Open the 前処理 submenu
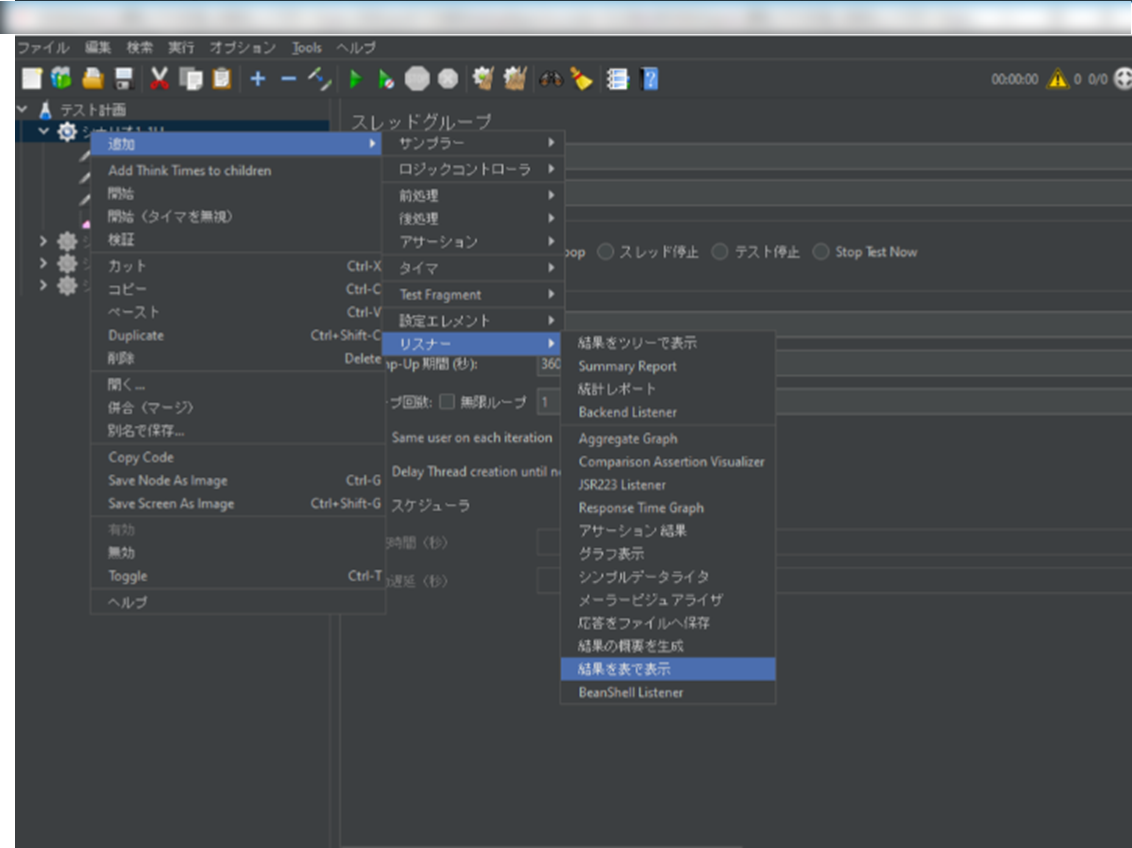 (x=473, y=196)
